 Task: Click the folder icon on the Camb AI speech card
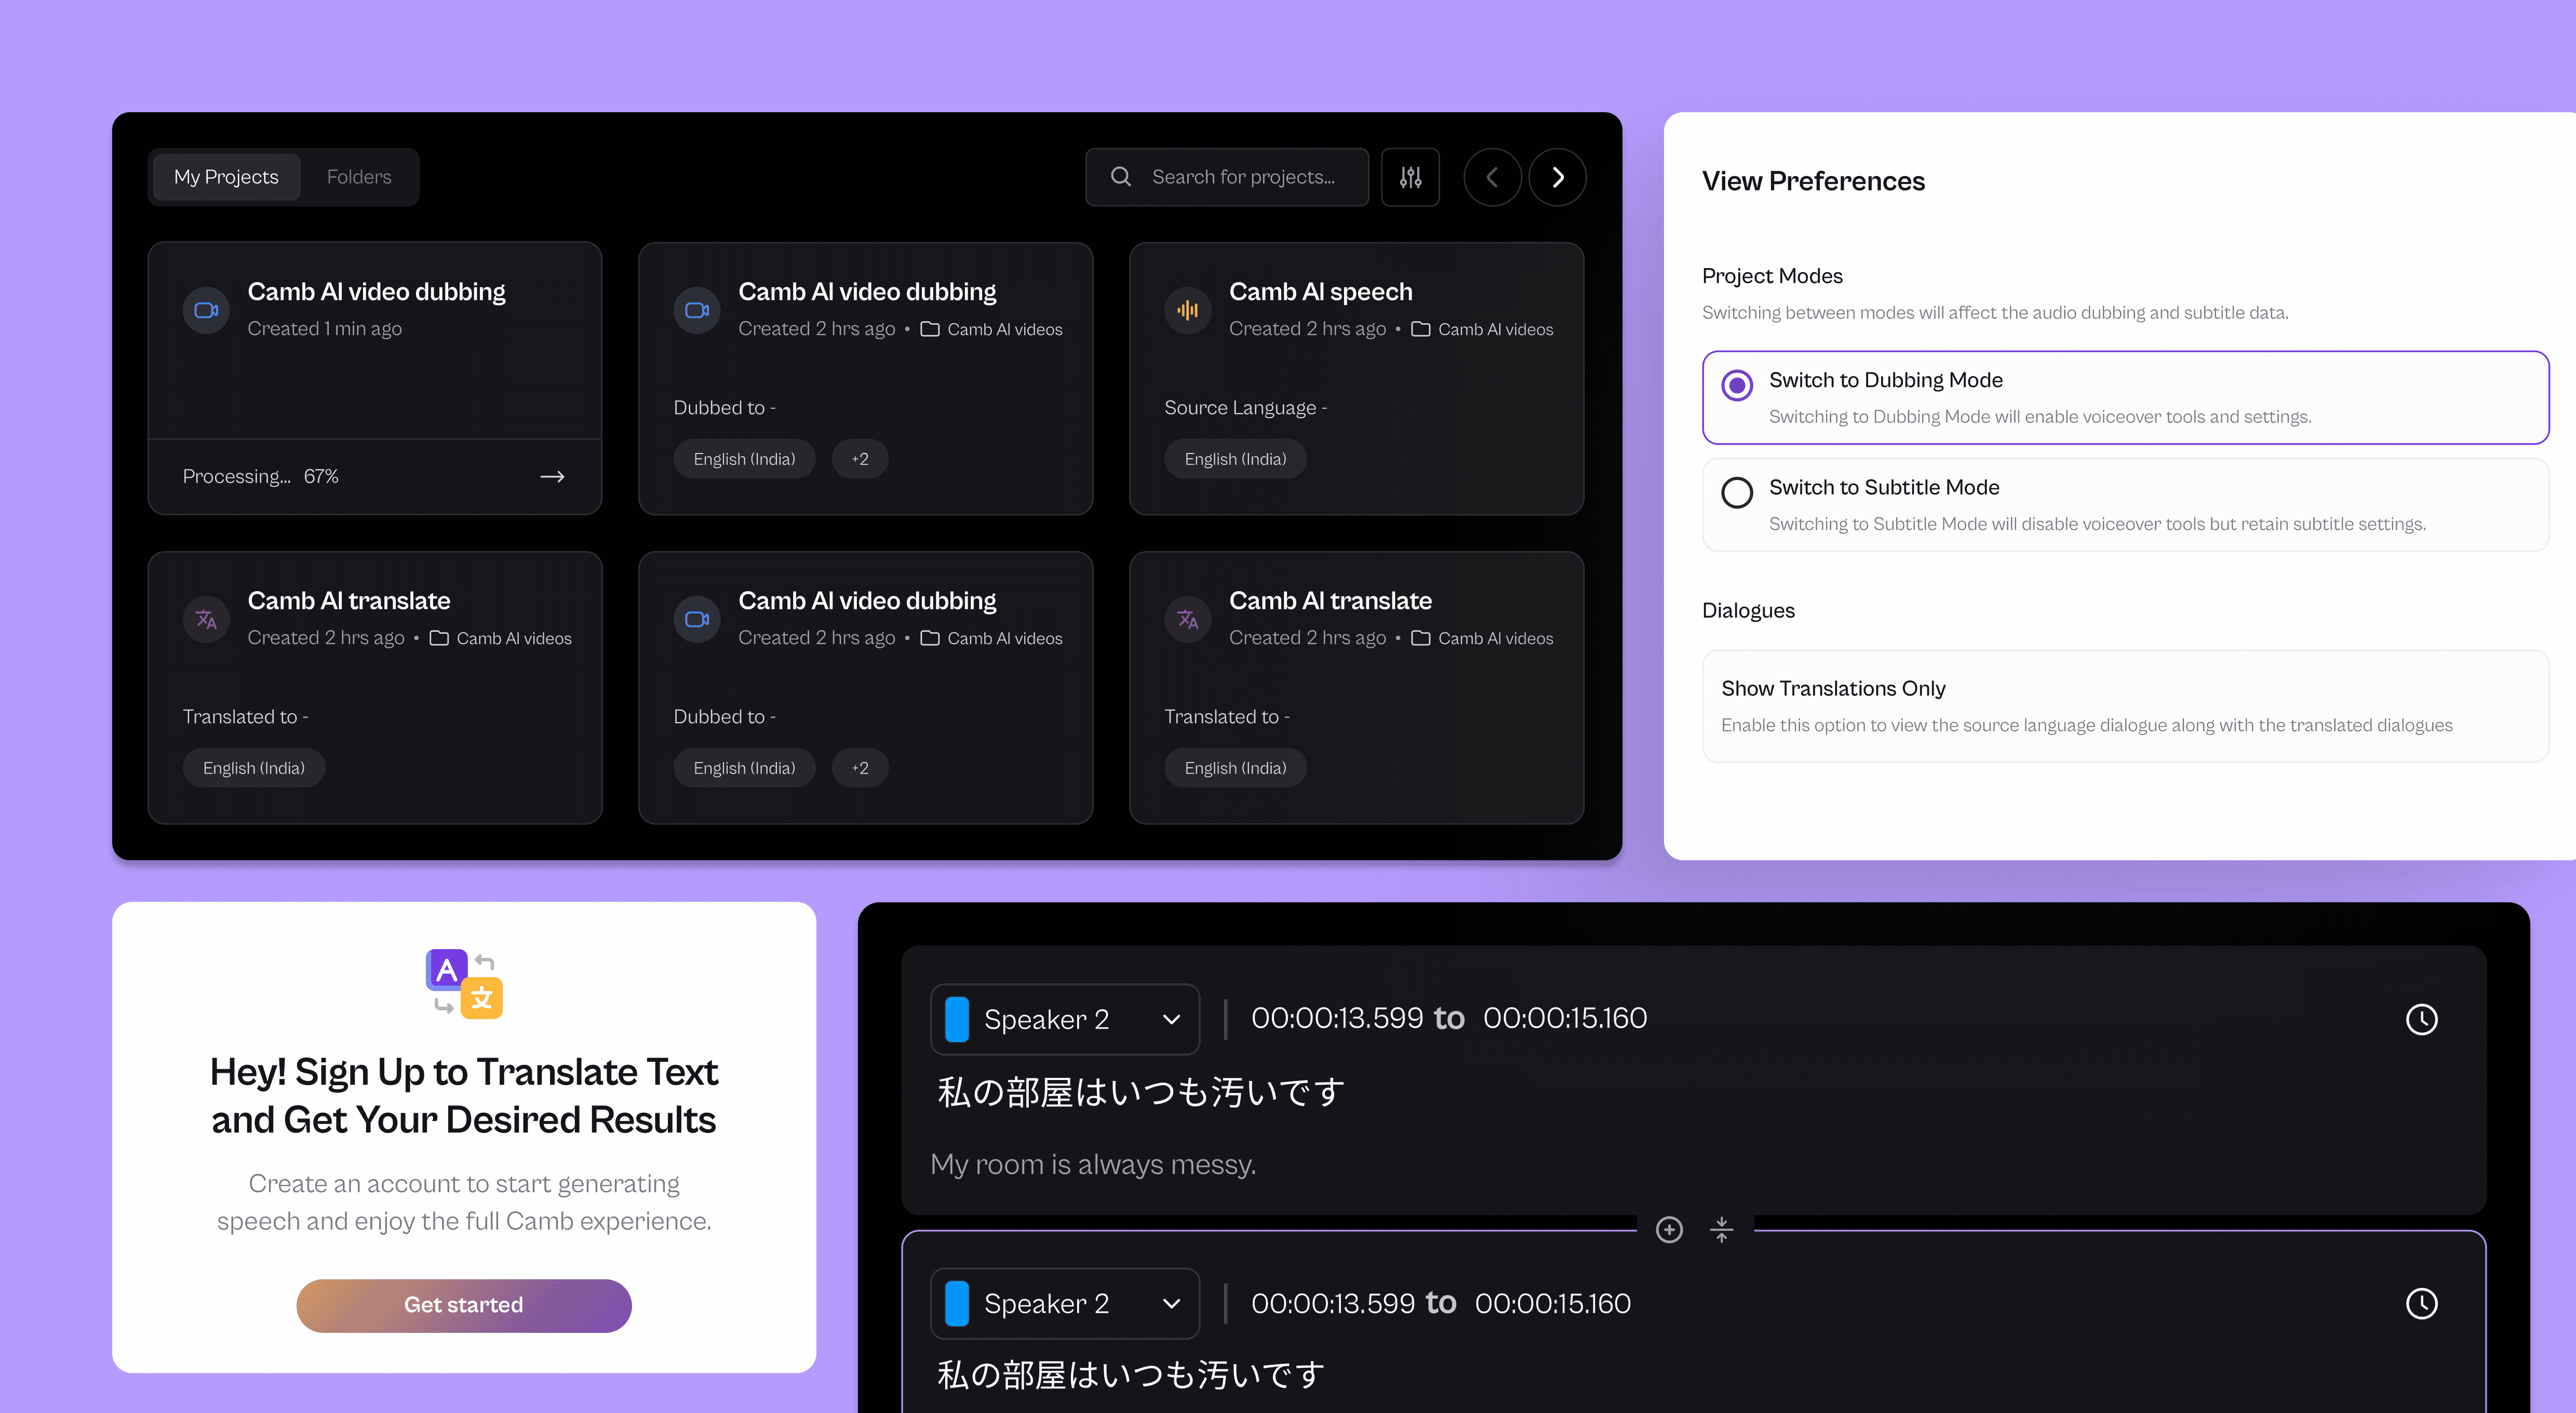[x=1420, y=329]
